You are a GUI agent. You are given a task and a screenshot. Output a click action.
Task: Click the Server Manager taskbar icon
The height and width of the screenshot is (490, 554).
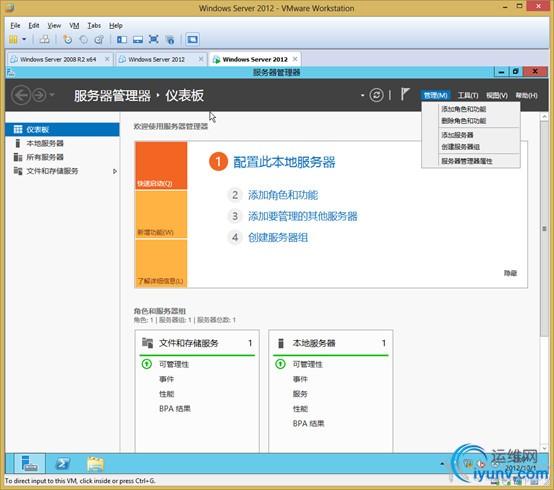[x=30, y=464]
